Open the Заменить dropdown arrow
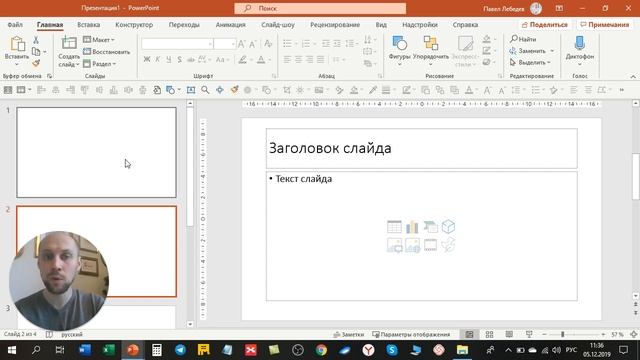 click(x=552, y=51)
